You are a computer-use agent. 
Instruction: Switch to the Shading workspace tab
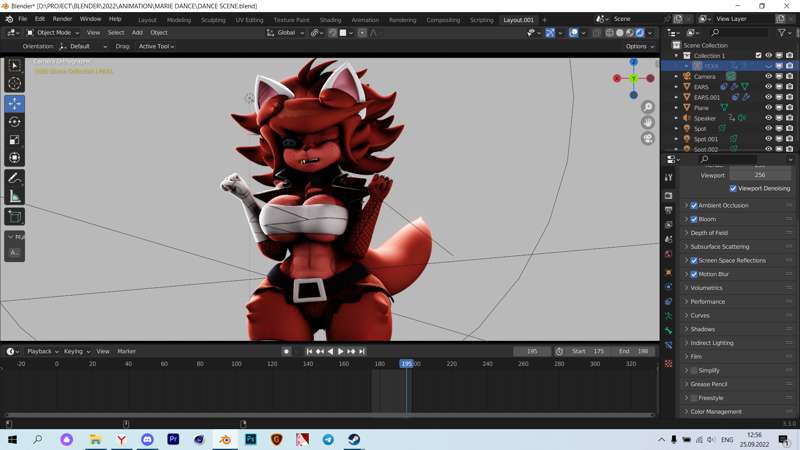pos(331,20)
